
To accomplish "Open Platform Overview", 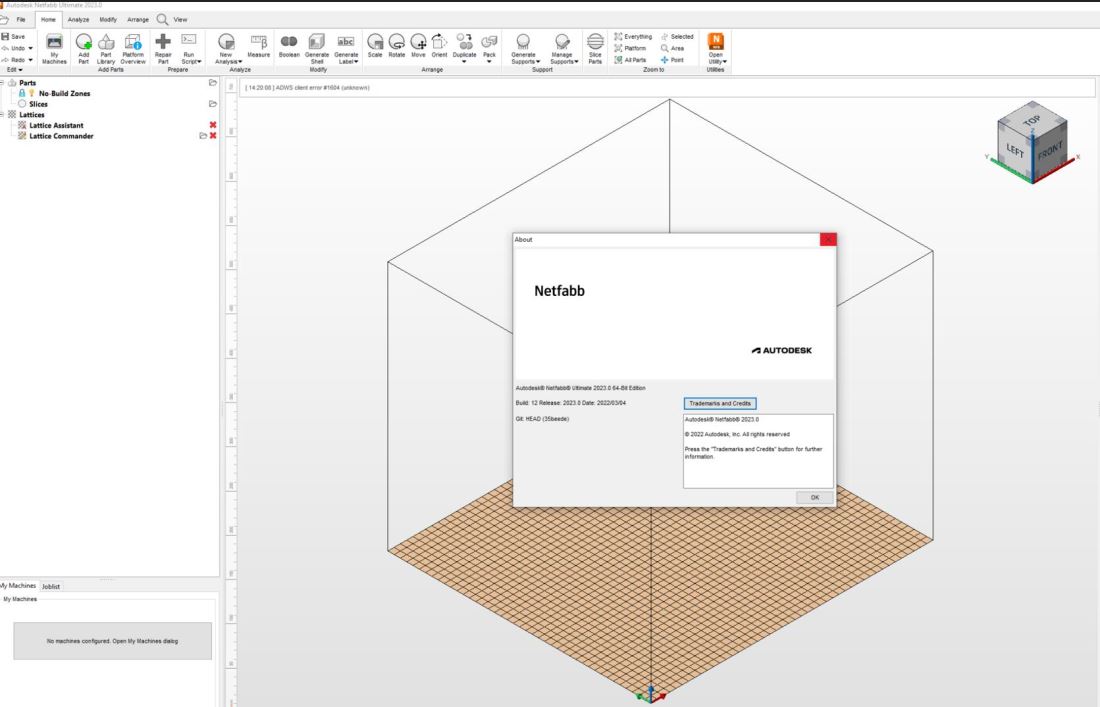I will tap(133, 48).
